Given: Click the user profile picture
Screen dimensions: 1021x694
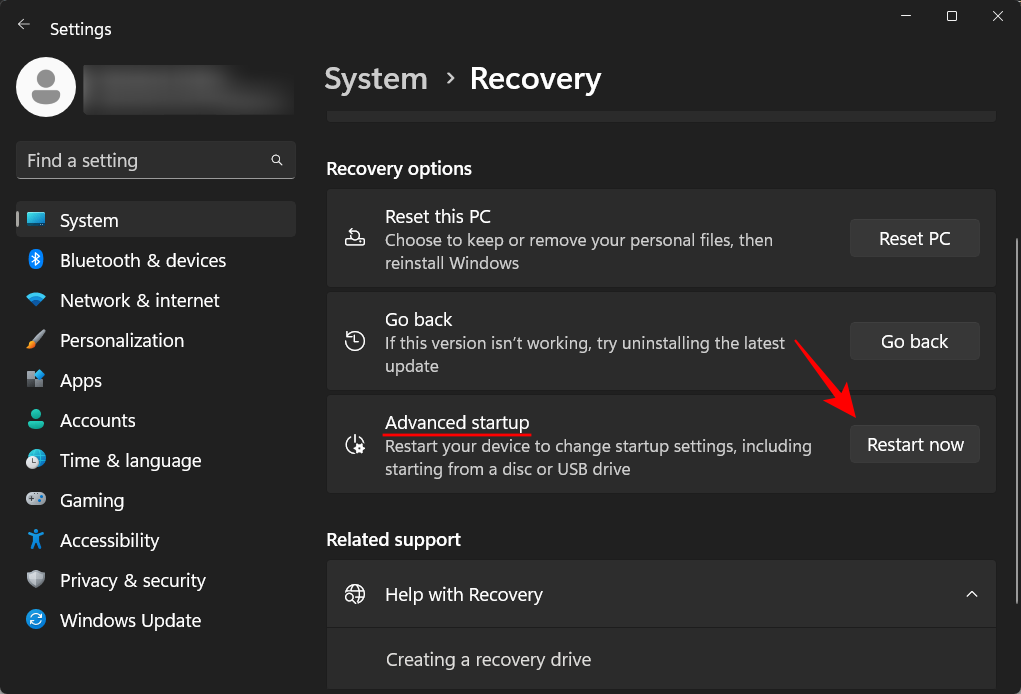Looking at the screenshot, I should (x=45, y=88).
